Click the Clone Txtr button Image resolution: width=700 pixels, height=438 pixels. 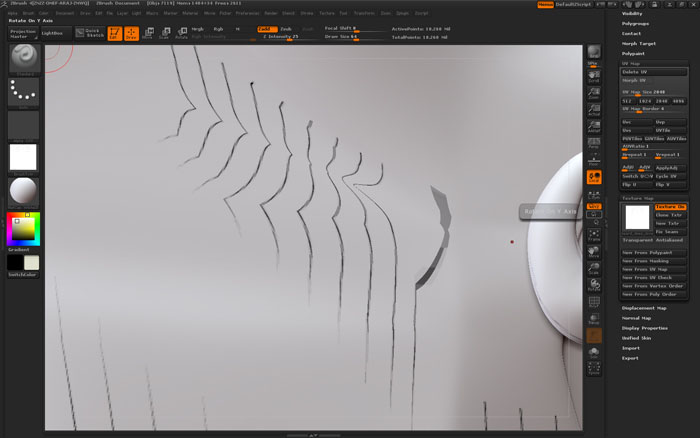670,215
